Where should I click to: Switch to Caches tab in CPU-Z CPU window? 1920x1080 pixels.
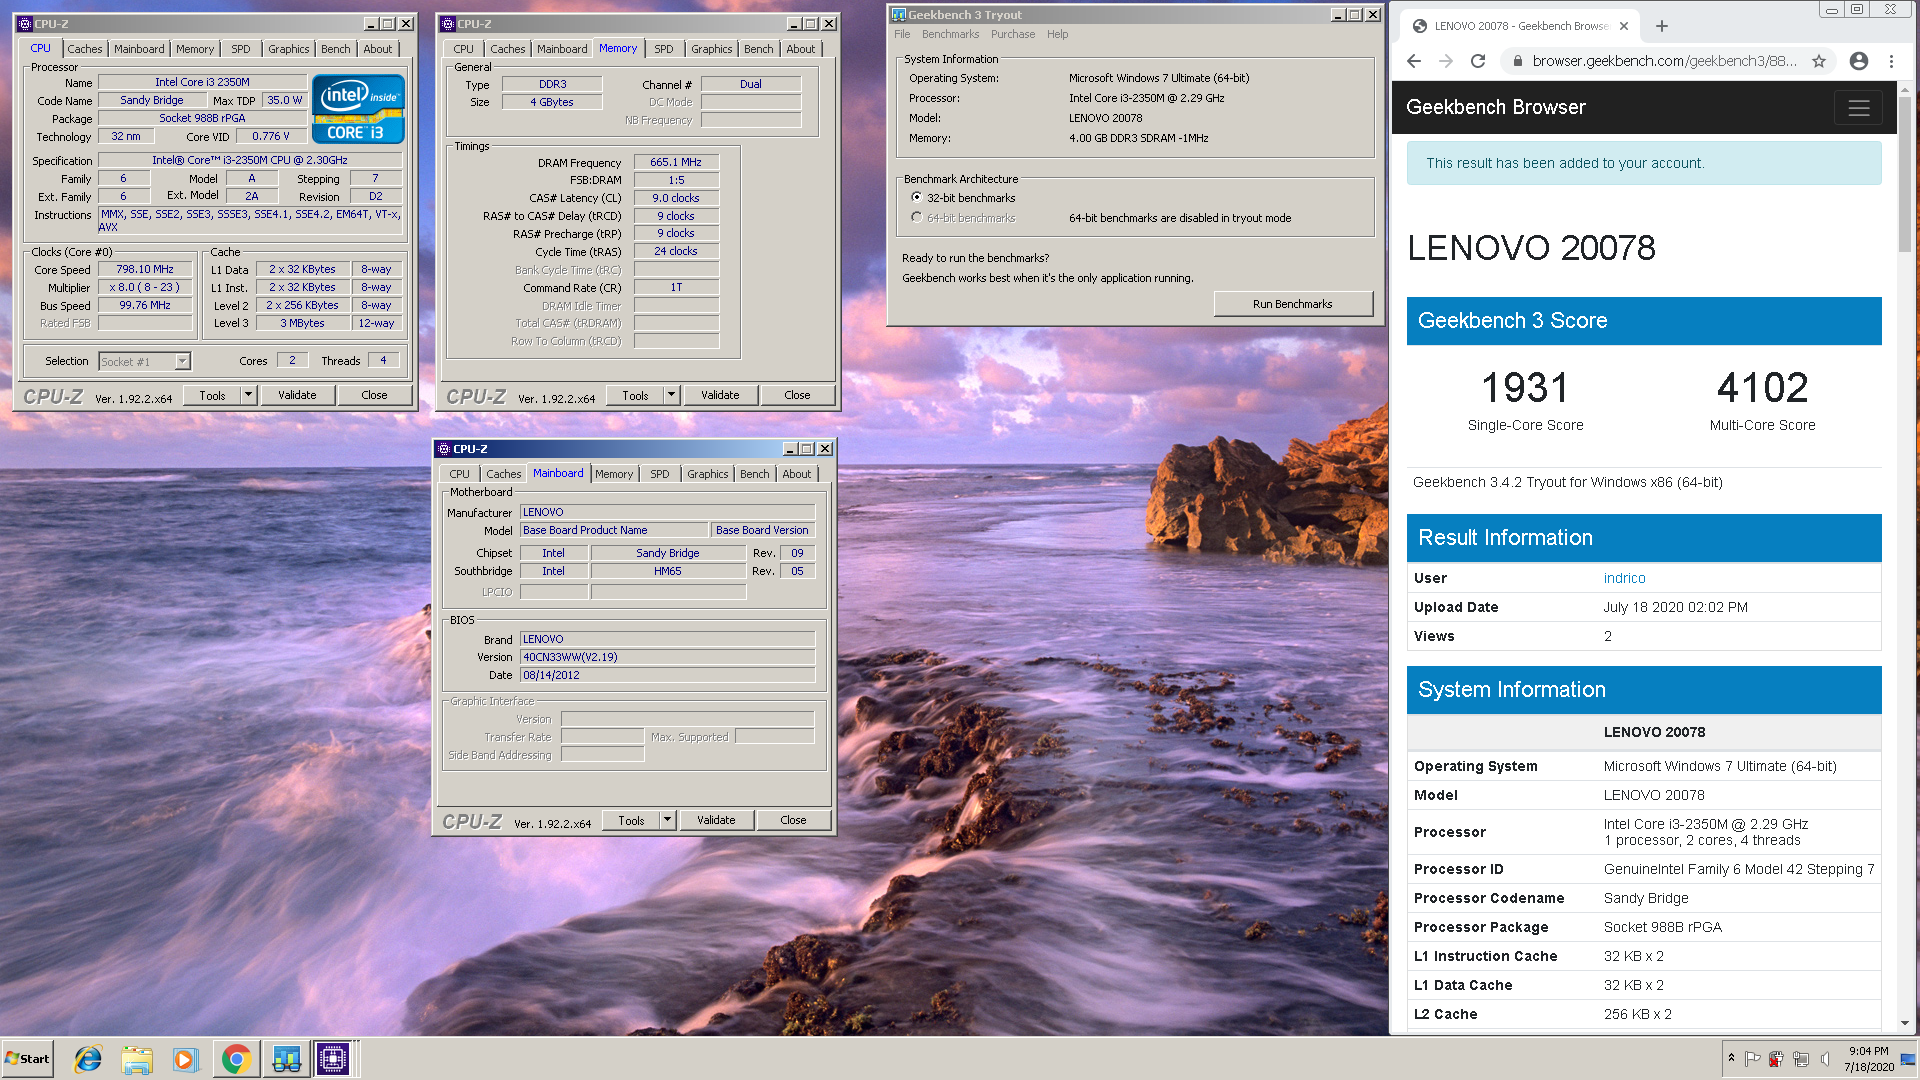pos(85,49)
